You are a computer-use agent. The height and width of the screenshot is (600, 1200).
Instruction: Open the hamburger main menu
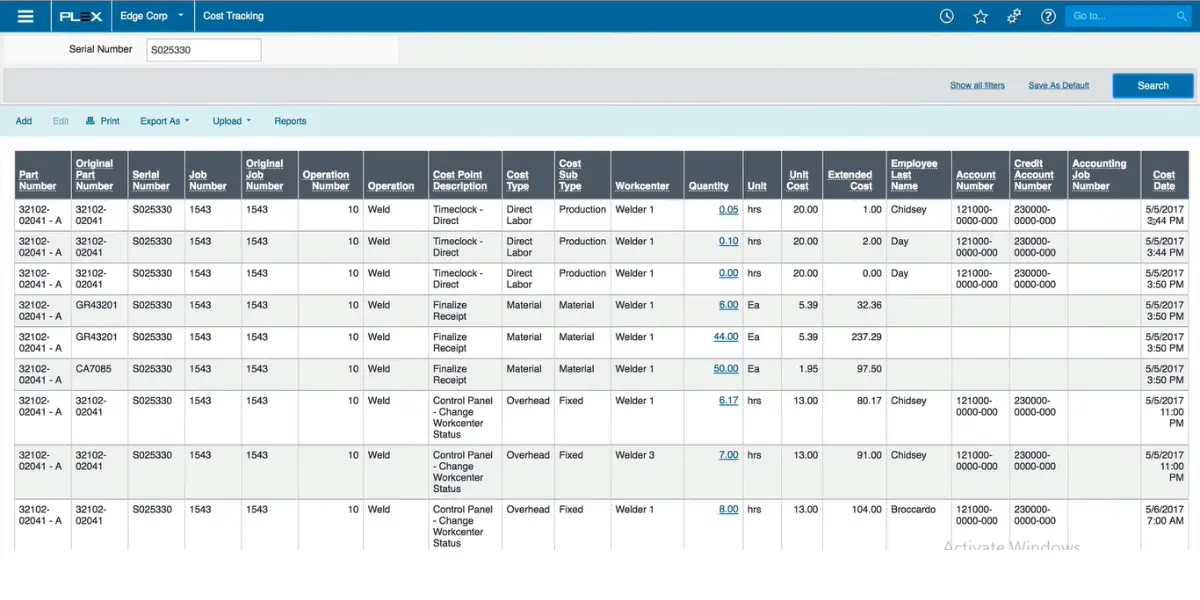click(26, 16)
